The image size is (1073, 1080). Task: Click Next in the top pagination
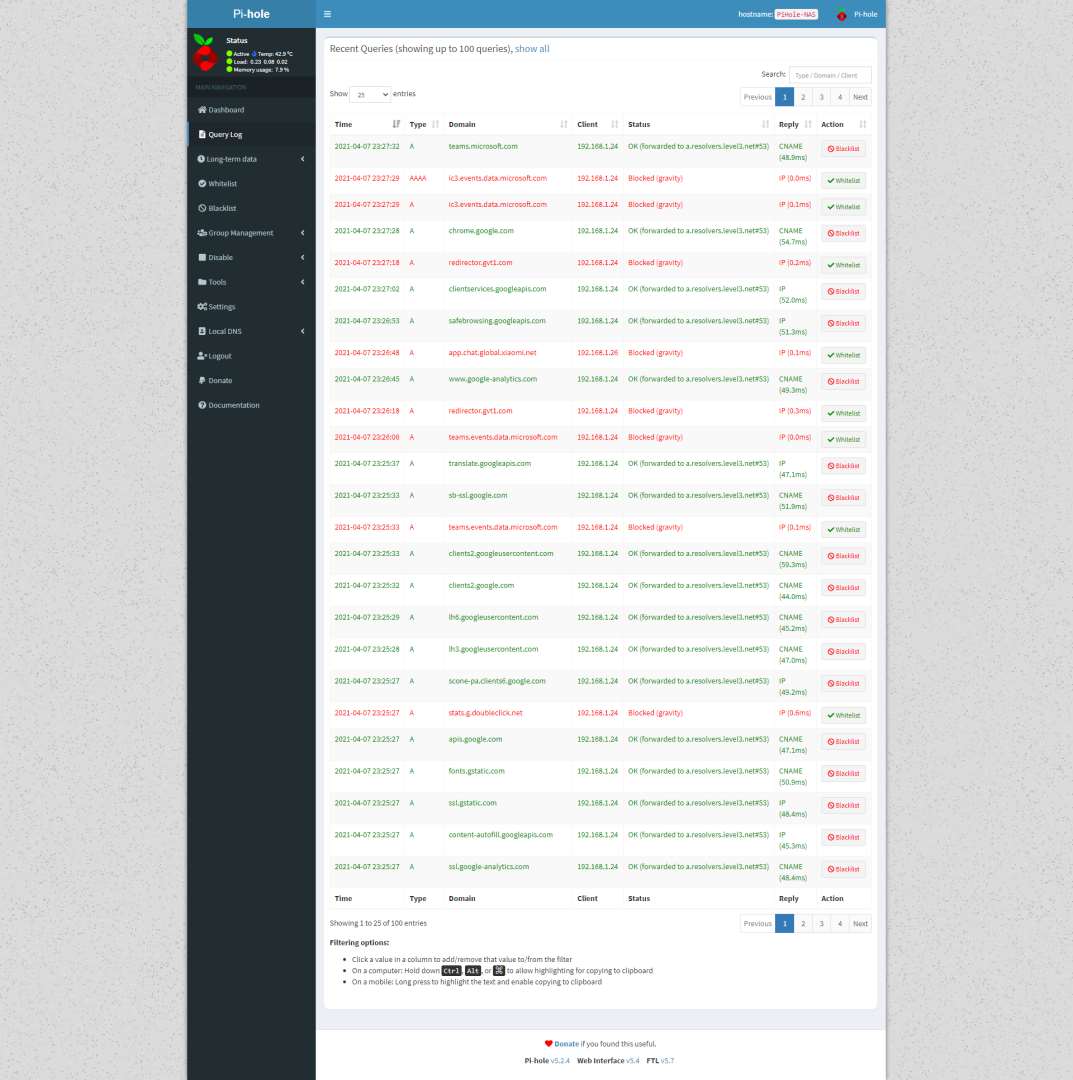[860, 97]
